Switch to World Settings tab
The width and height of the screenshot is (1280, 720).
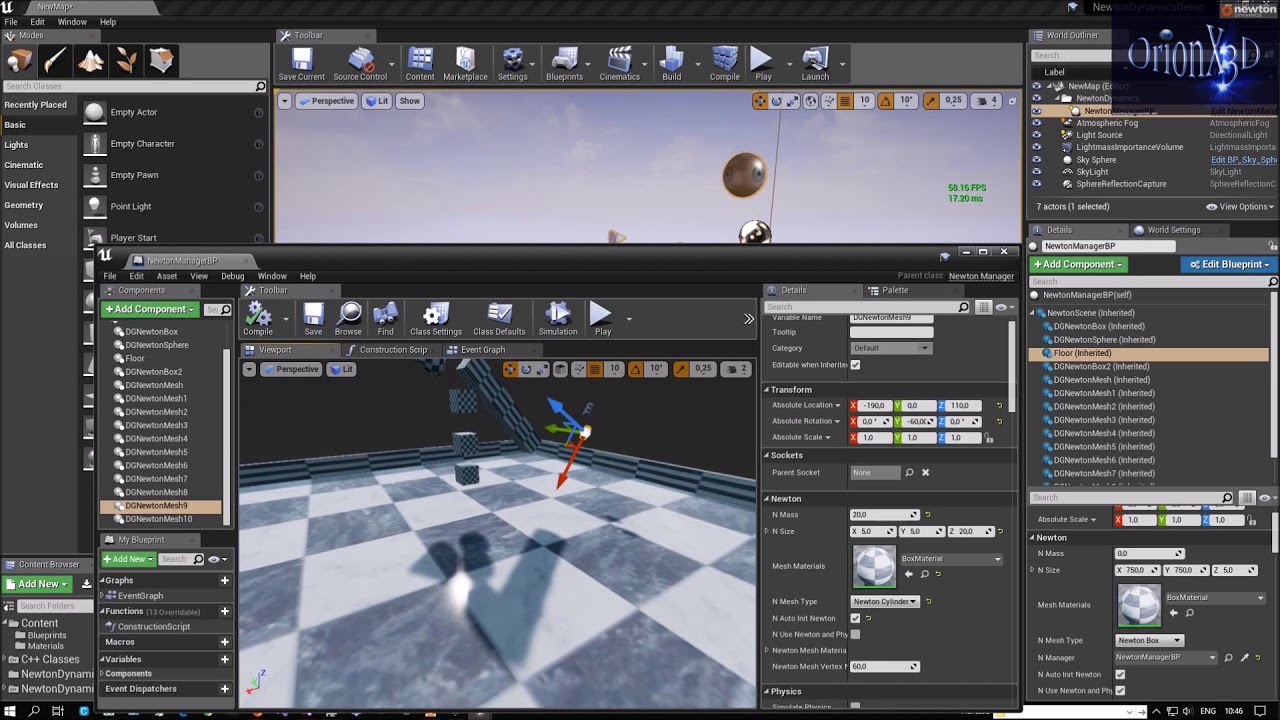click(x=1174, y=230)
